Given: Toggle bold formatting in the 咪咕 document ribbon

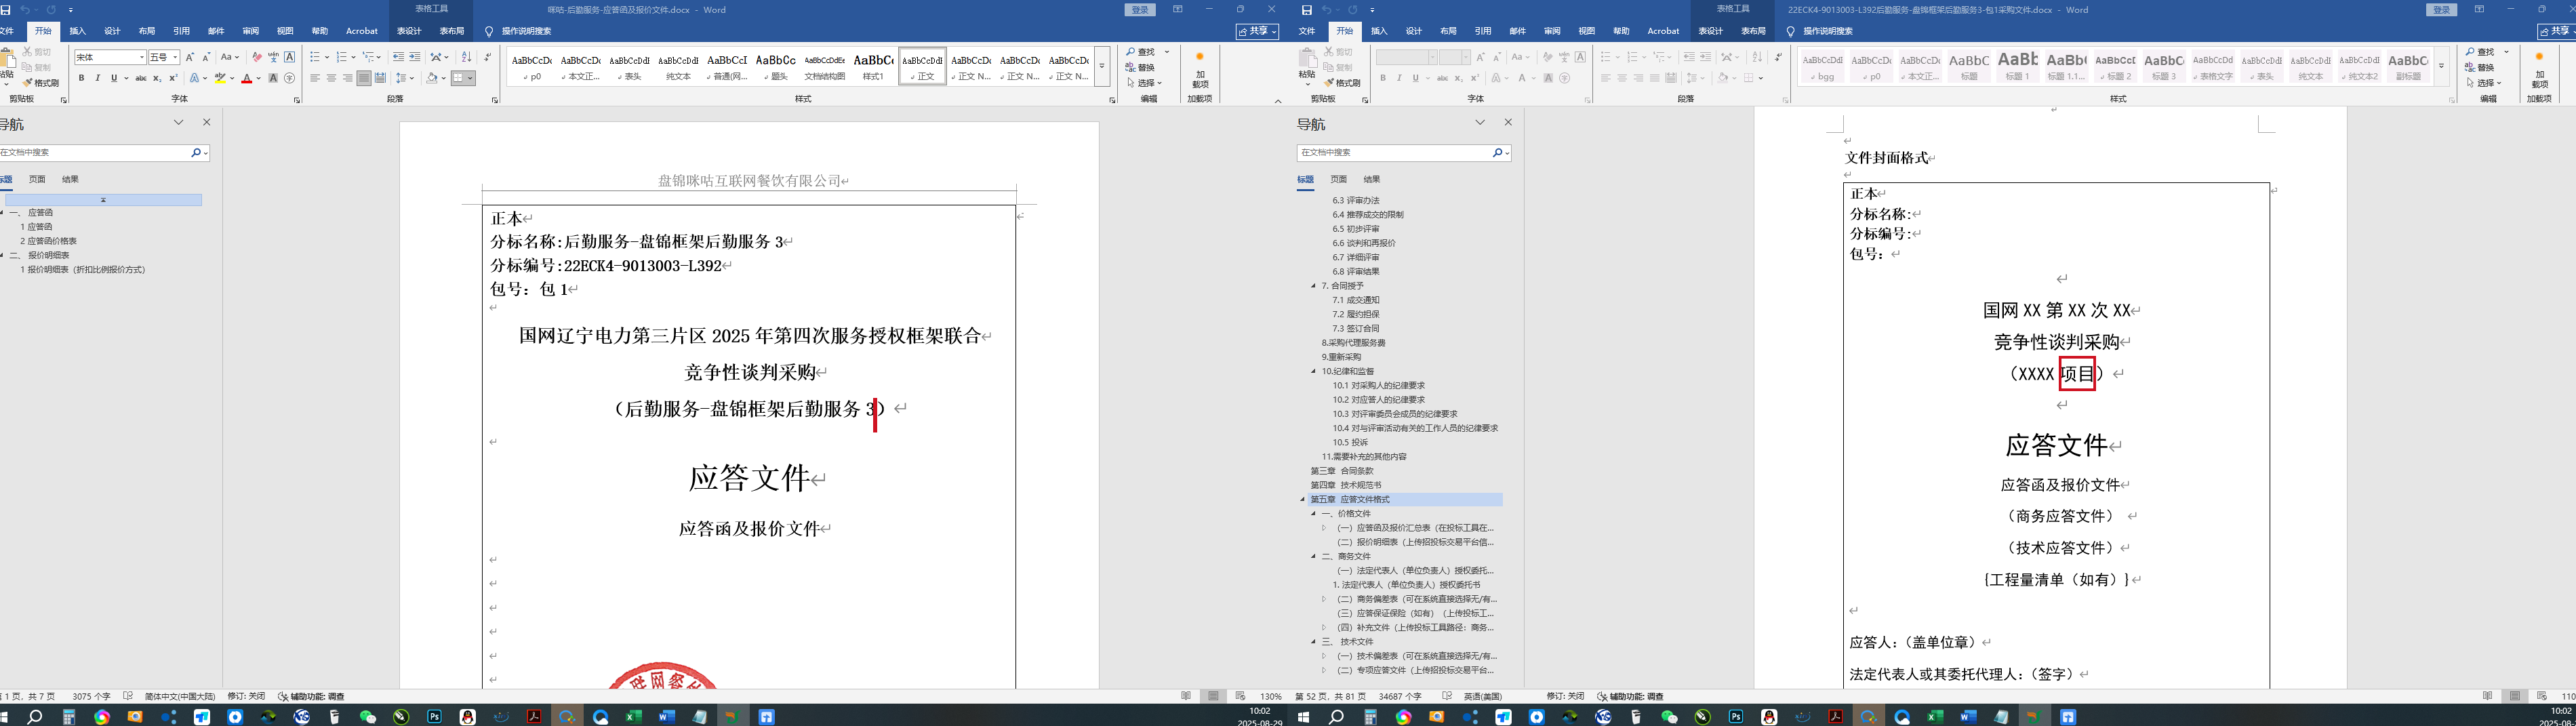Looking at the screenshot, I should pos(82,78).
